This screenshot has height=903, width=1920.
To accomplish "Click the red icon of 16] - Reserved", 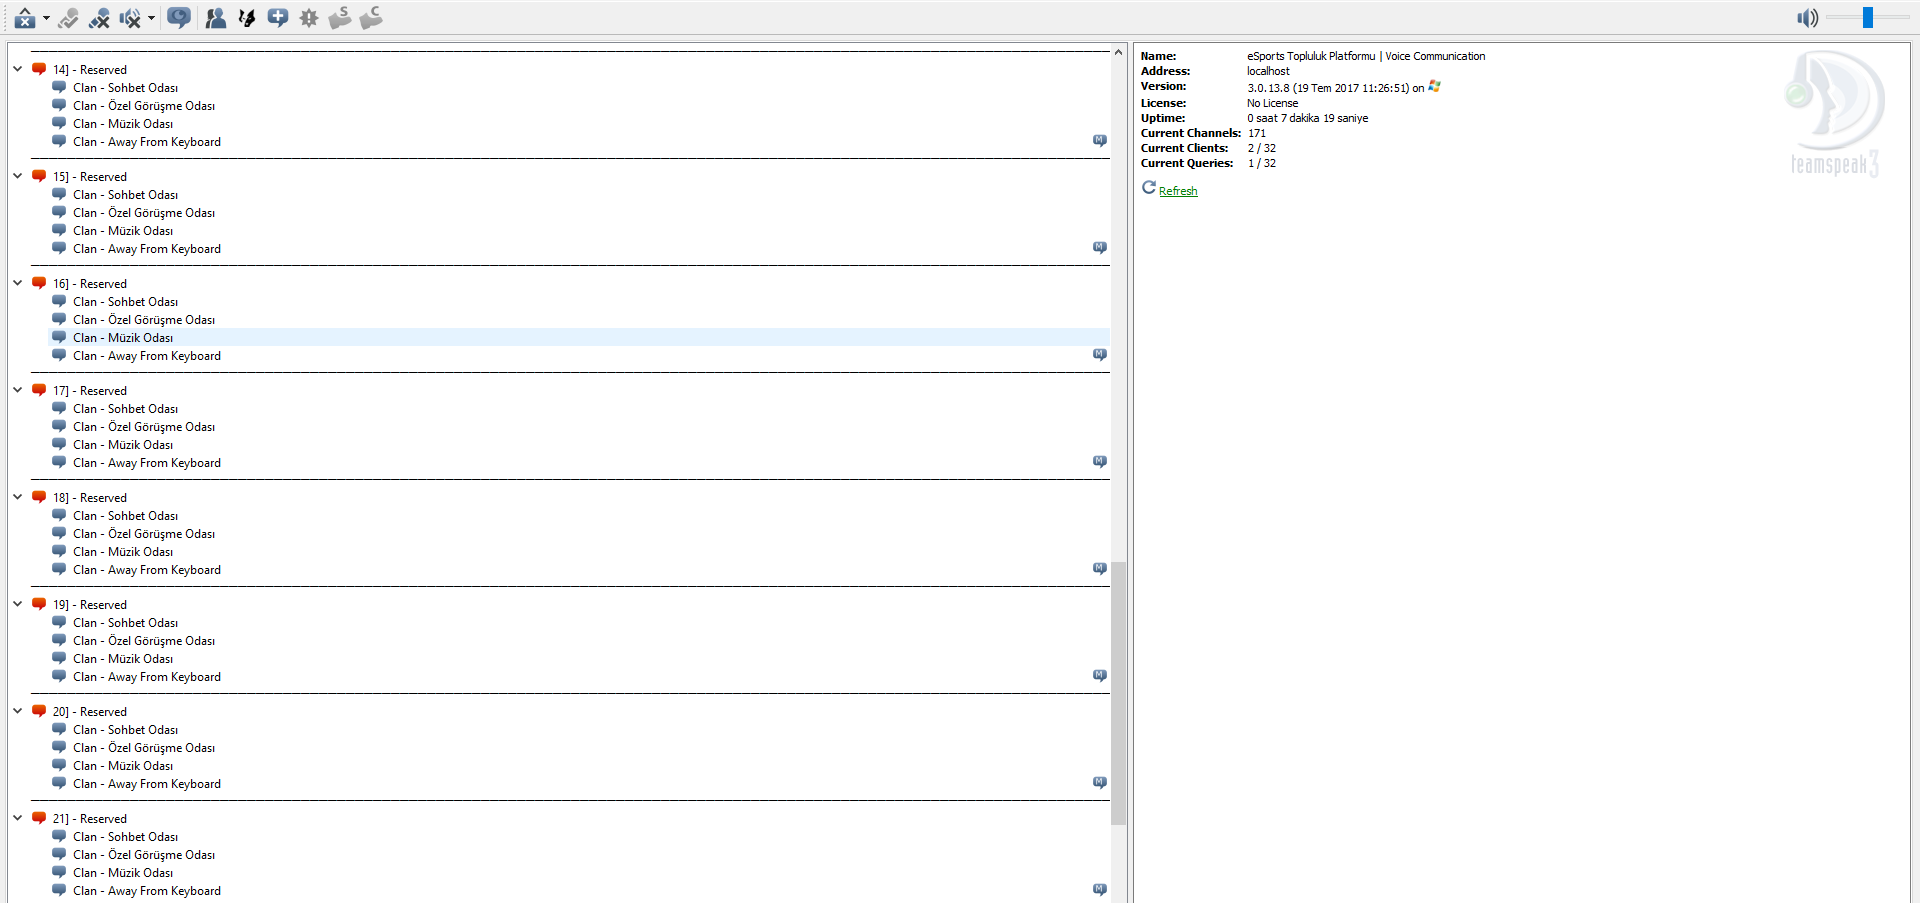I will click(x=39, y=283).
